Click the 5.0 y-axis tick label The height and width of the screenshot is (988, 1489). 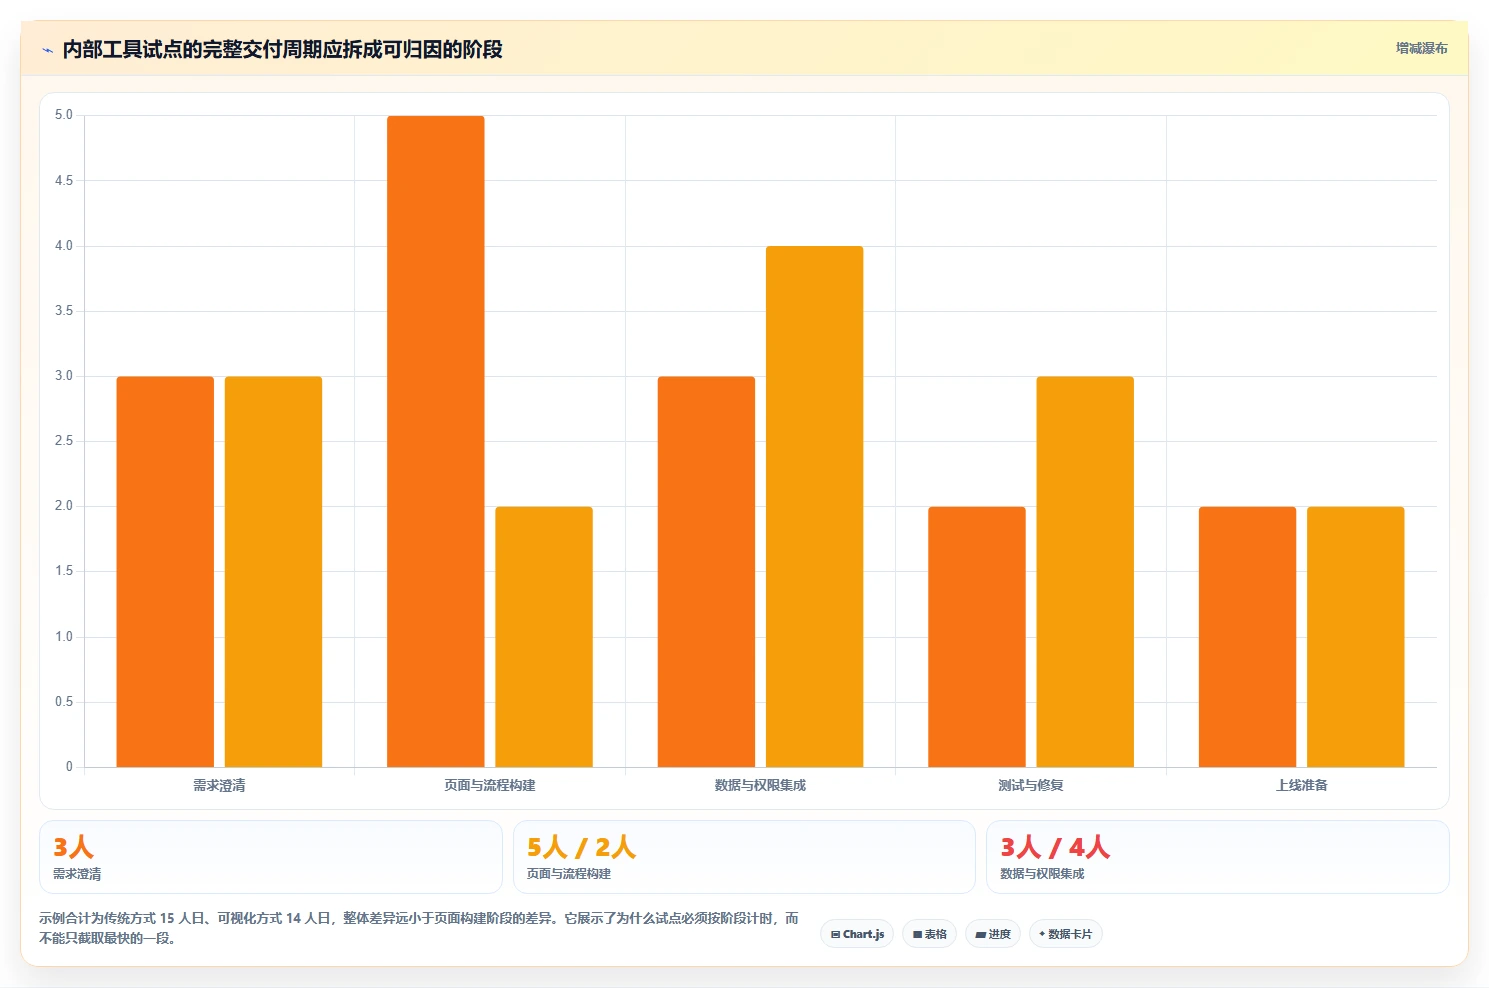[64, 115]
